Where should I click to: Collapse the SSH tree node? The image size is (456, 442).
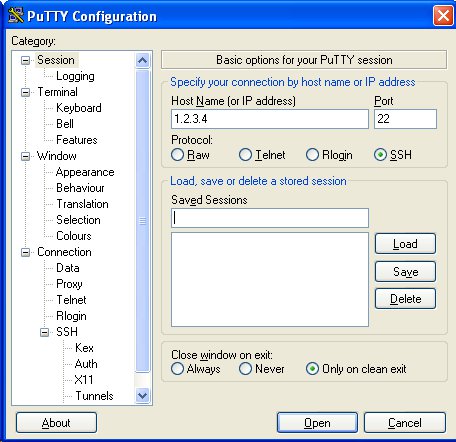[44, 332]
